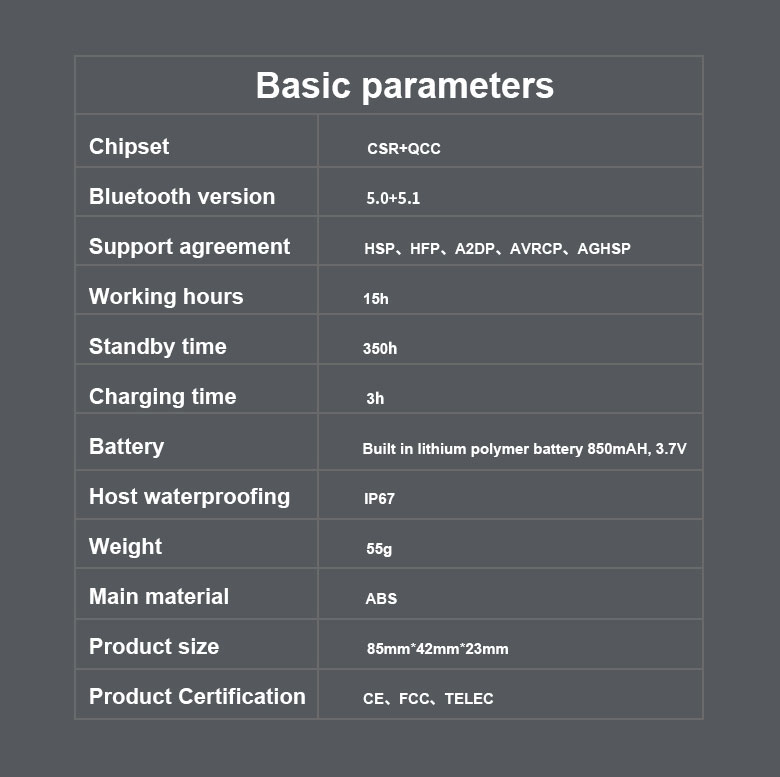
Task: Click the 350h standby value
Action: (380, 349)
